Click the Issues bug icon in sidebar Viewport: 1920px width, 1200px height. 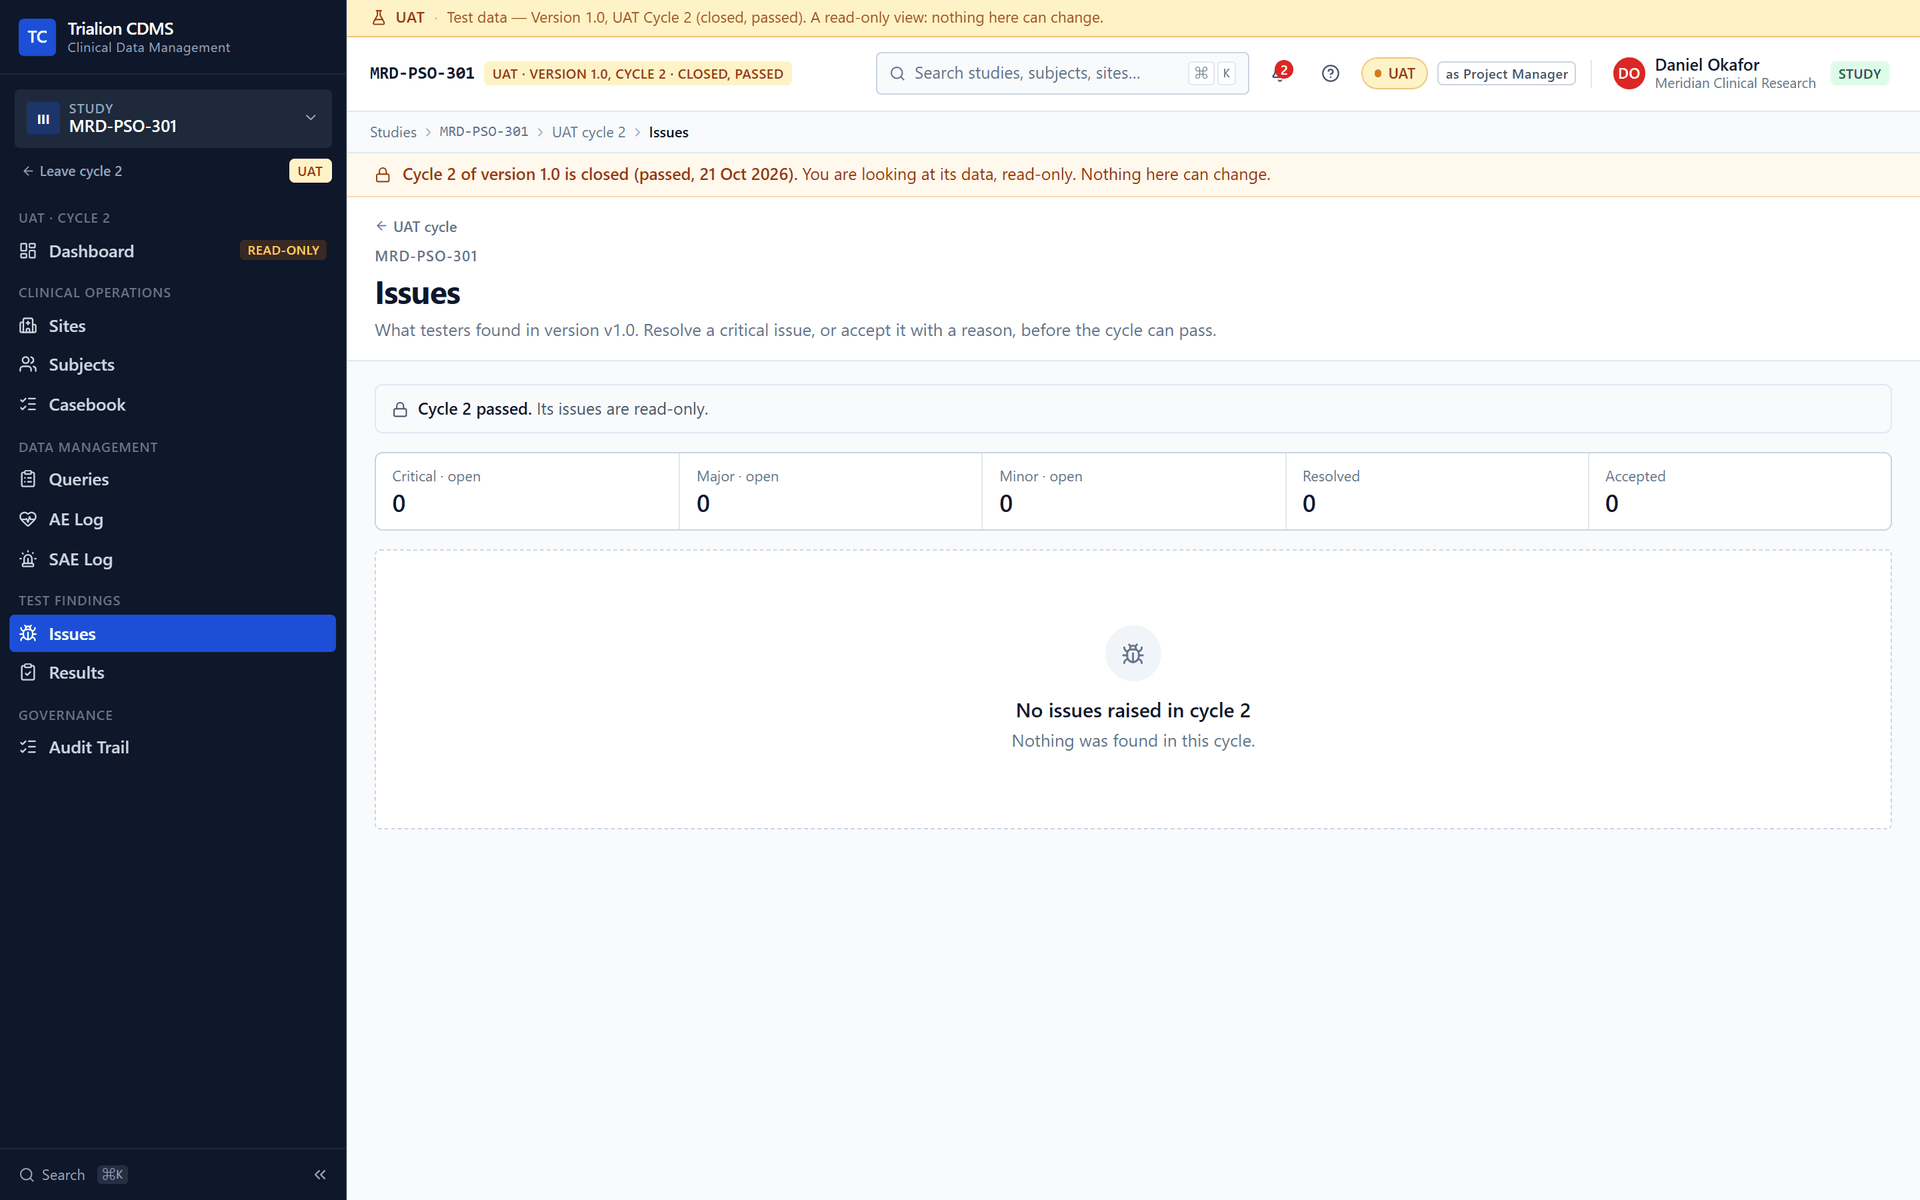pos(28,633)
